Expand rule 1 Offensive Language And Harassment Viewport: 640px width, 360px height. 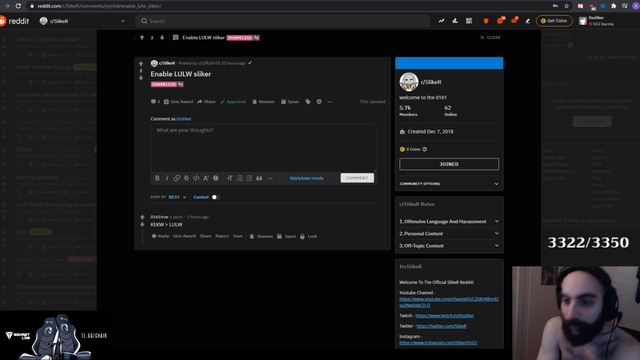coord(449,221)
